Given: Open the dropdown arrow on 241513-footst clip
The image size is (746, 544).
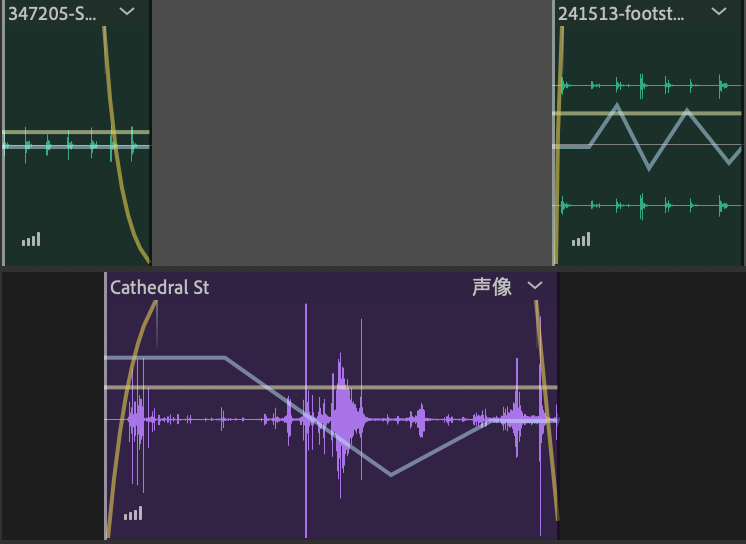Looking at the screenshot, I should tap(719, 12).
